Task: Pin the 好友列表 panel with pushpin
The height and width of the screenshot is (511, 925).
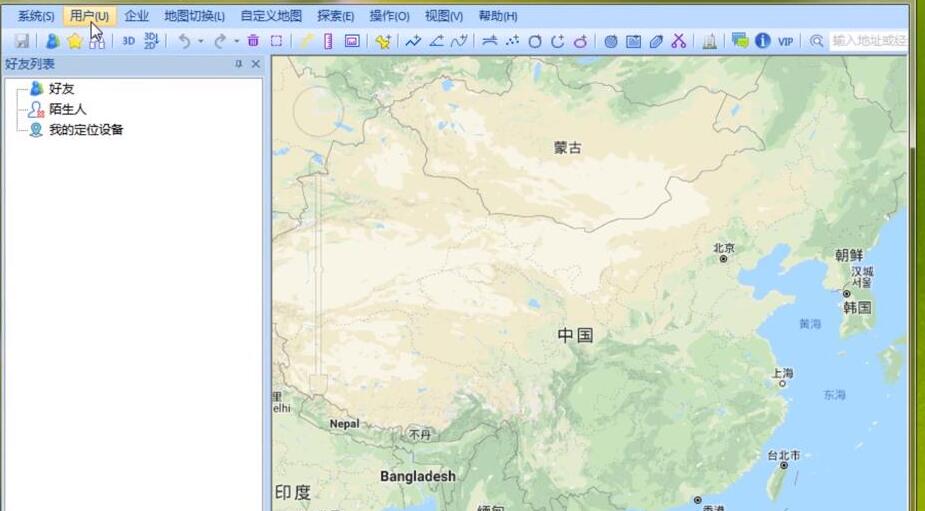Action: (x=238, y=64)
